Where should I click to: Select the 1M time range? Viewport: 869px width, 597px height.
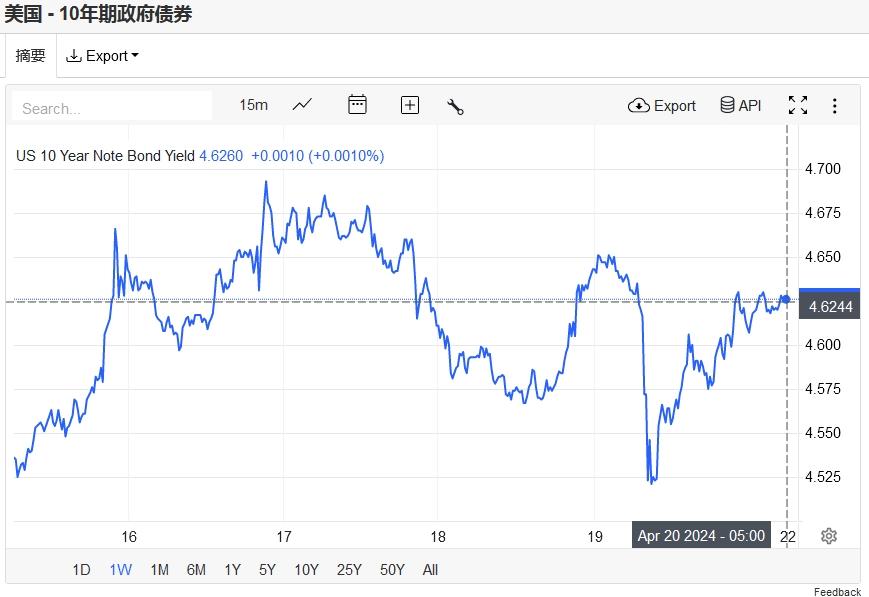tap(159, 570)
